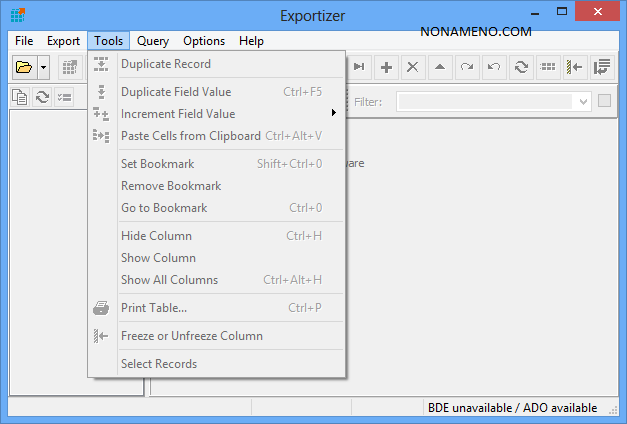
Task: Click the checklist icon in left panel
Action: click(x=64, y=97)
